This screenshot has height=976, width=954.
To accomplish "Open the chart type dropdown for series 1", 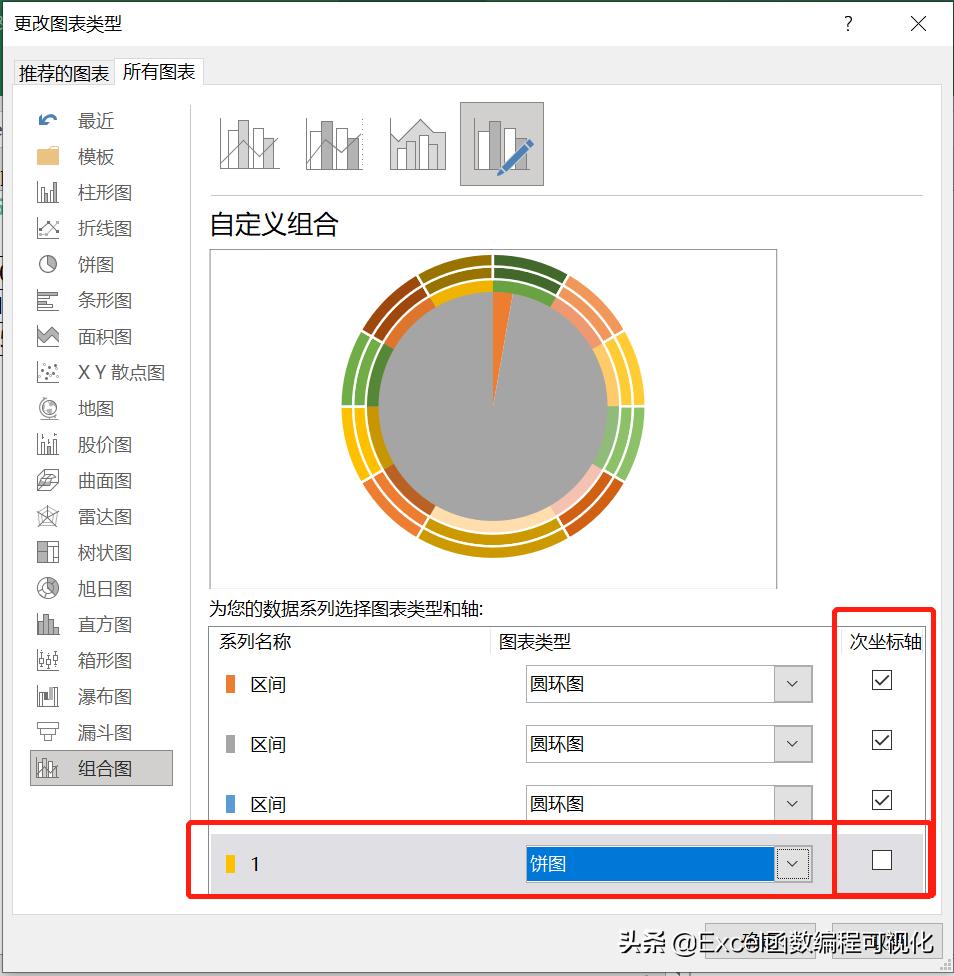I will pyautogui.click(x=793, y=863).
